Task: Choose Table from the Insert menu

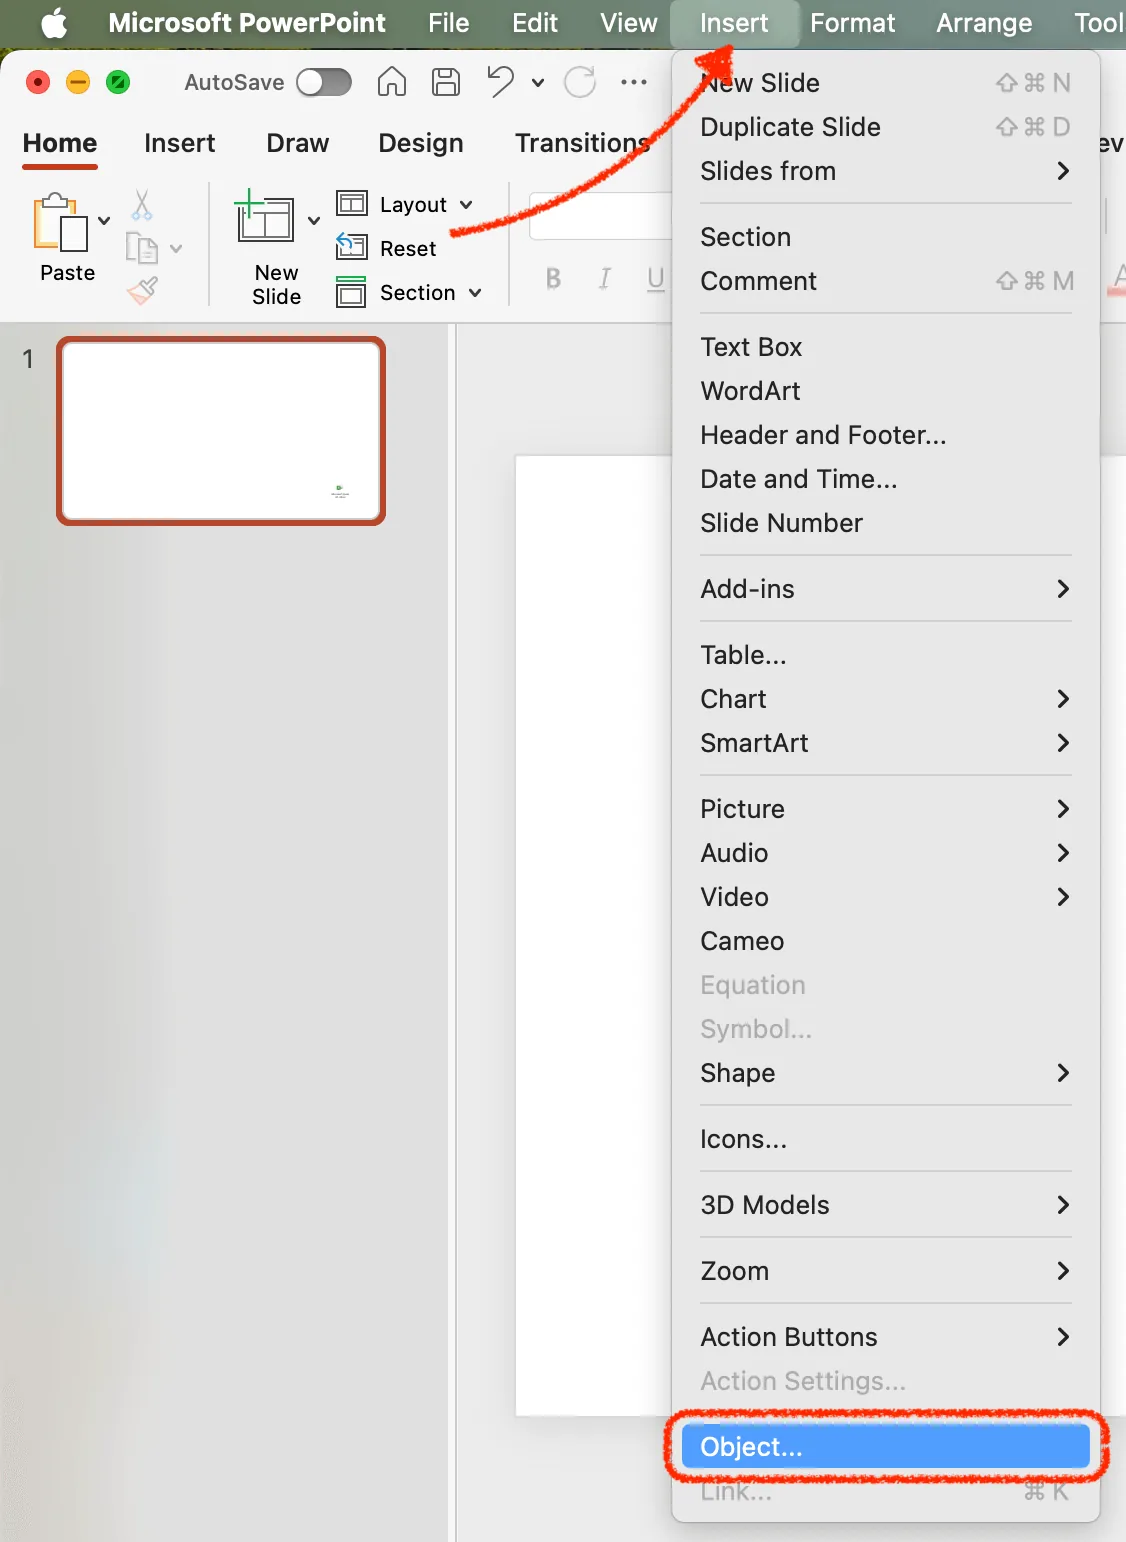Action: coord(885,655)
